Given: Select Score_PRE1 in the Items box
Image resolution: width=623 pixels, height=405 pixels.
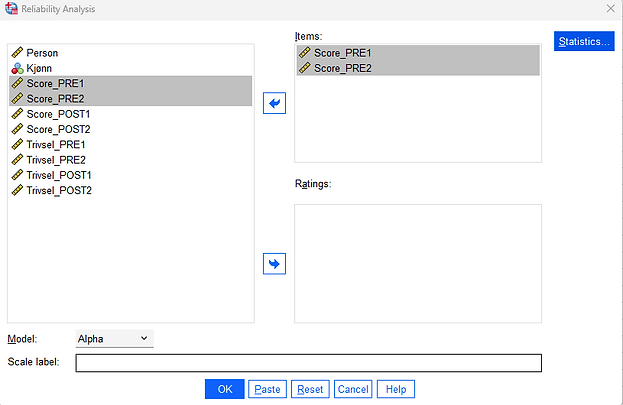Looking at the screenshot, I should (x=418, y=53).
